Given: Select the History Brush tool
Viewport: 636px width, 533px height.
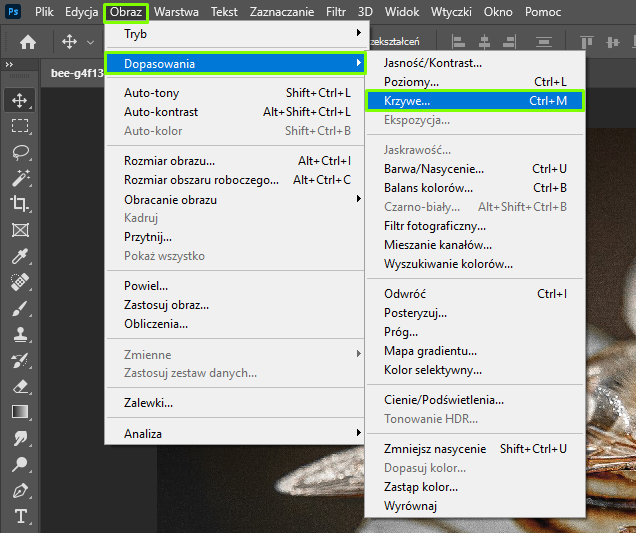Looking at the screenshot, I should pyautogui.click(x=20, y=361).
